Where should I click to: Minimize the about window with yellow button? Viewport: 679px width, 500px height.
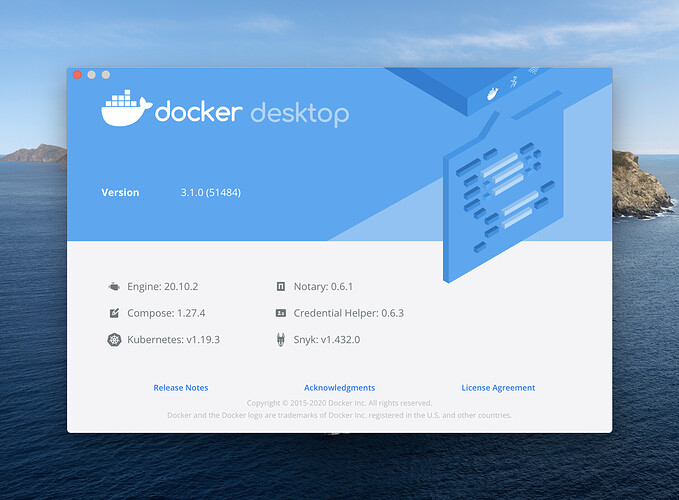point(91,74)
